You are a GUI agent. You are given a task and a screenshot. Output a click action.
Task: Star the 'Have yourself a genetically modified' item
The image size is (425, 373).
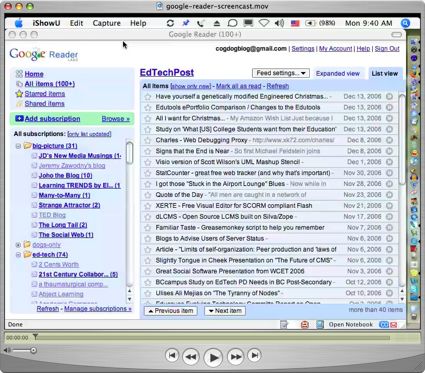[148, 97]
